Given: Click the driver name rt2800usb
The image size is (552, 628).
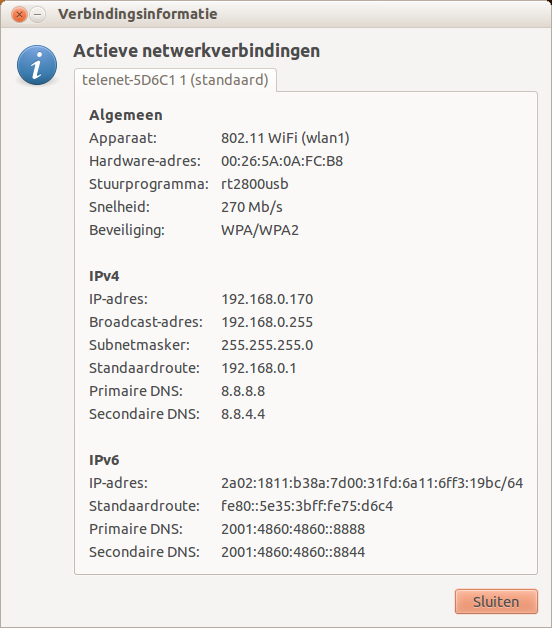Looking at the screenshot, I should click(255, 184).
